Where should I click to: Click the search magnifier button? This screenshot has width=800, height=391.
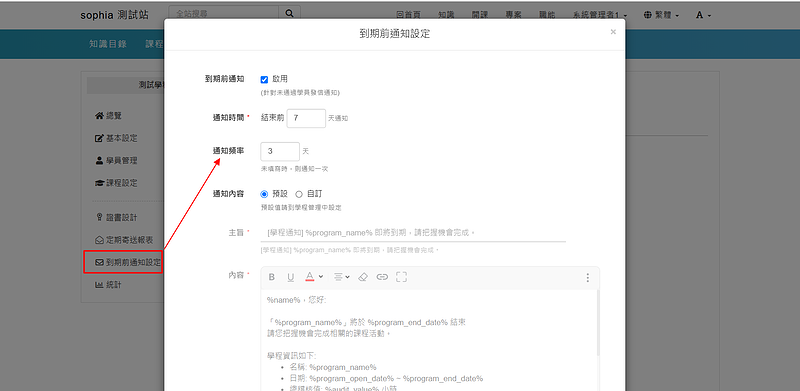[290, 14]
